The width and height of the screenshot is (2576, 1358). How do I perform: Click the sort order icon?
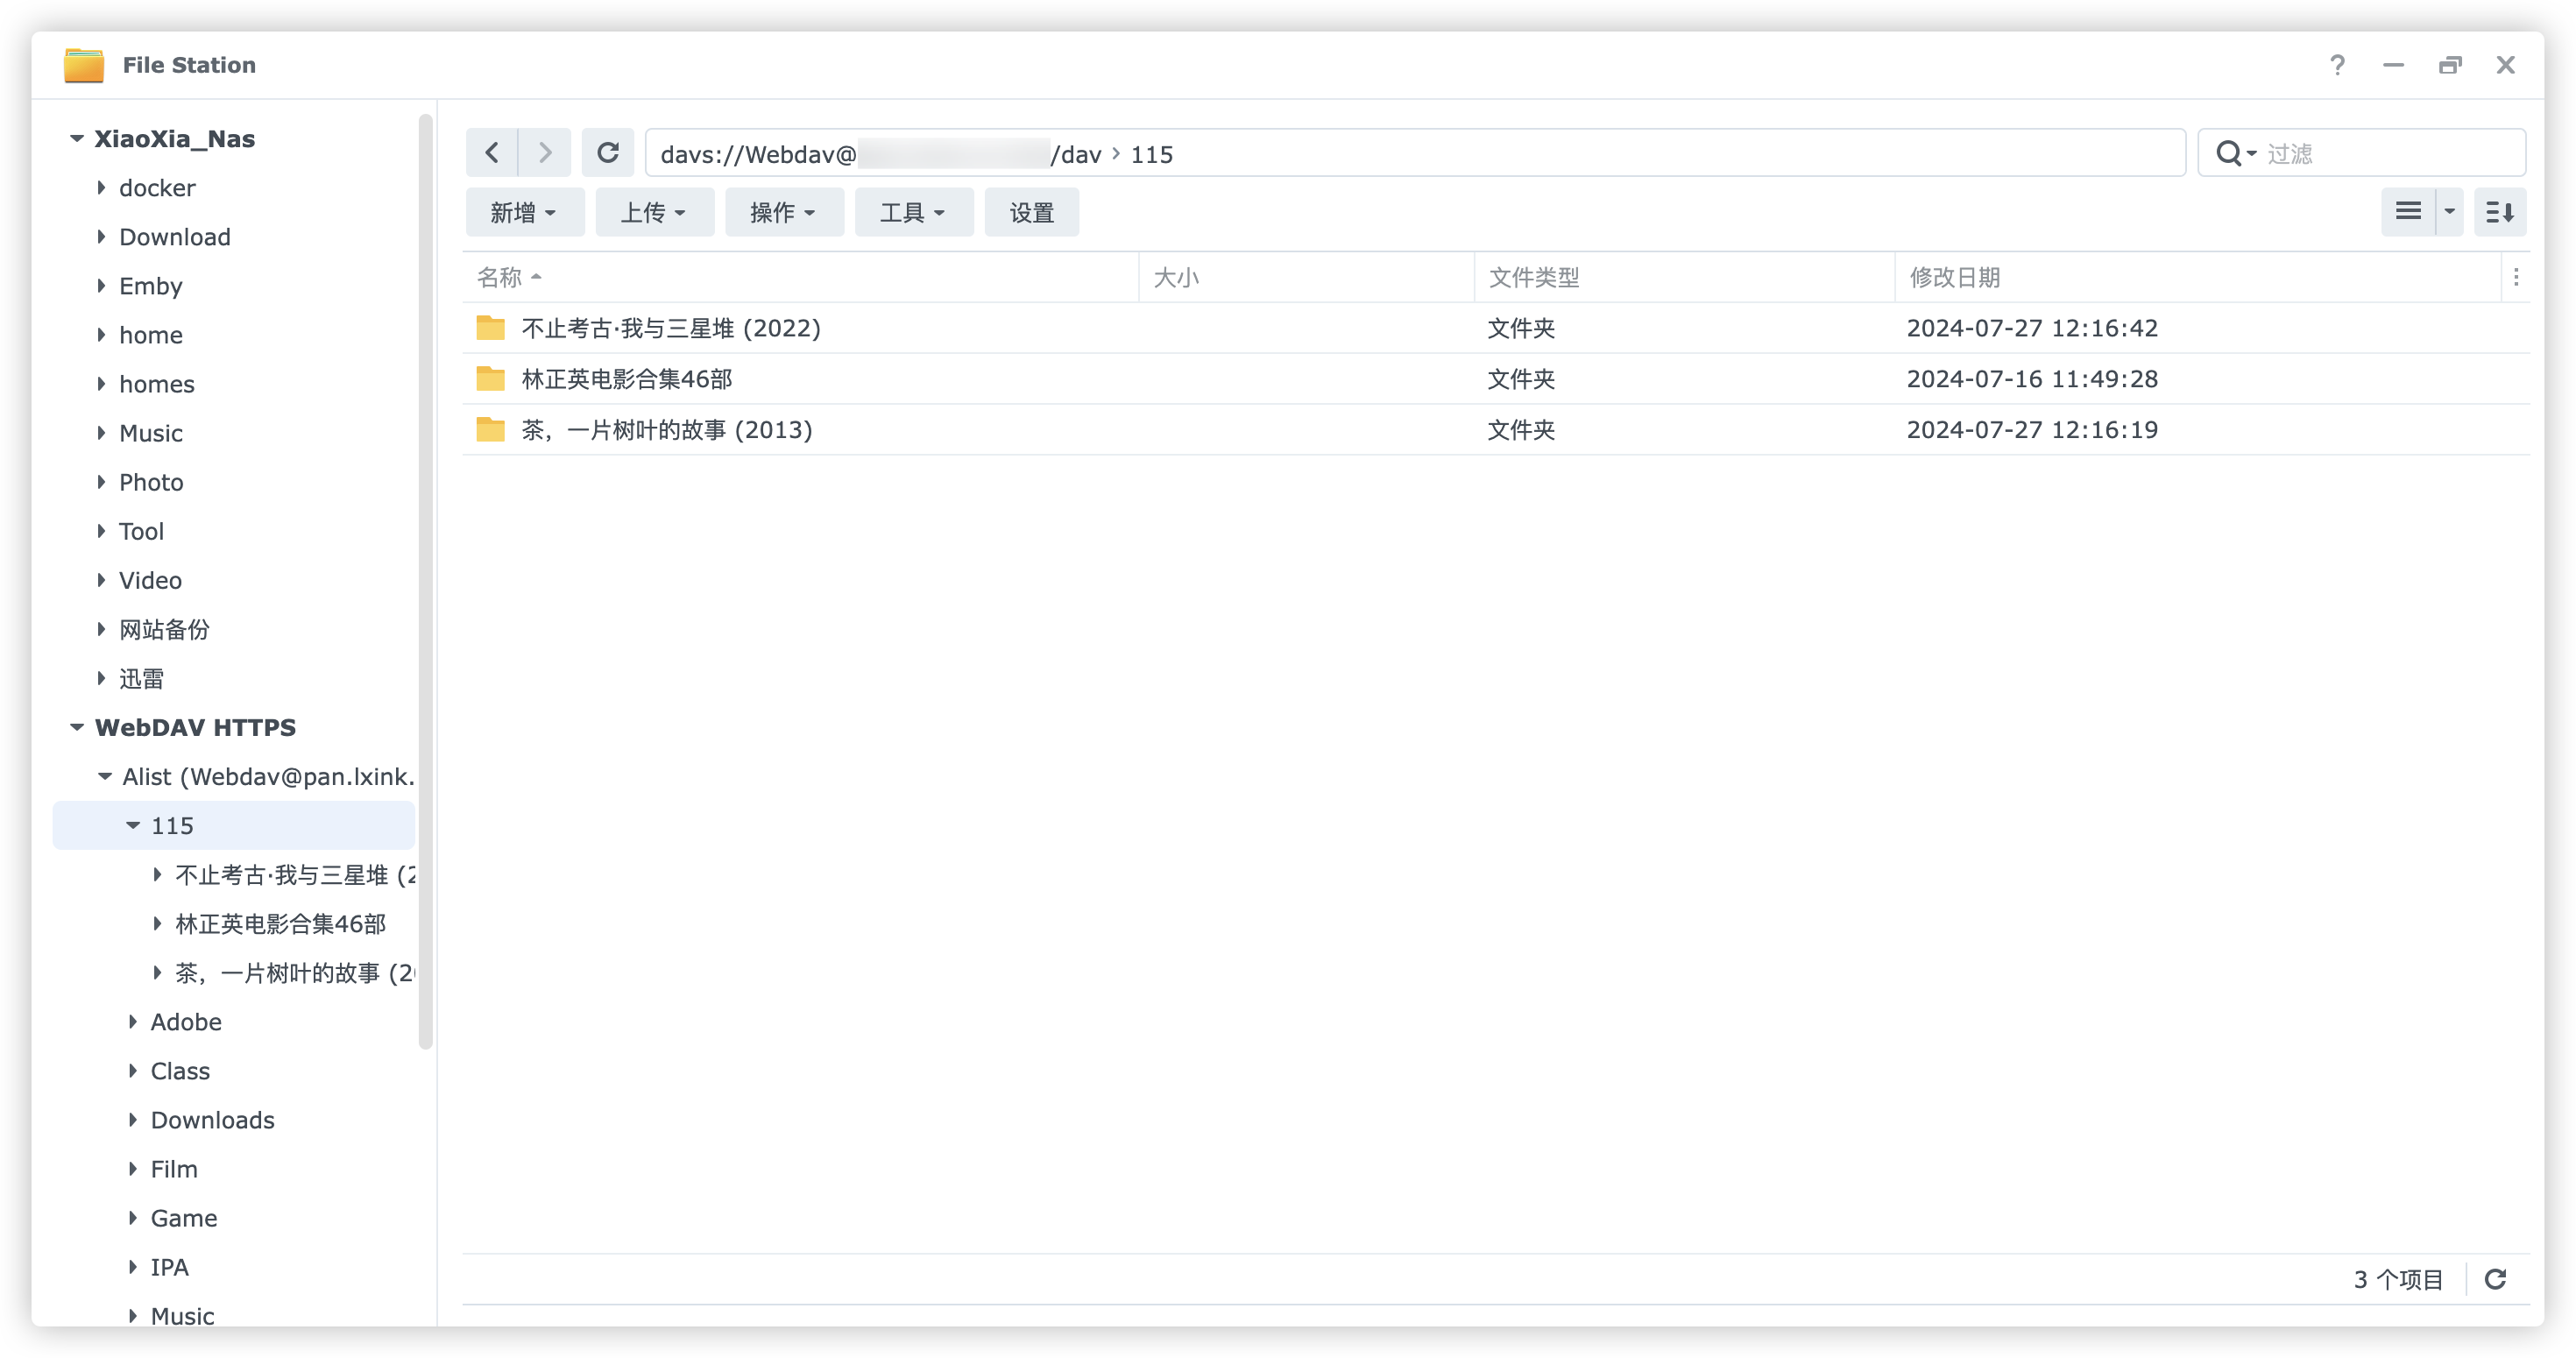2499,212
